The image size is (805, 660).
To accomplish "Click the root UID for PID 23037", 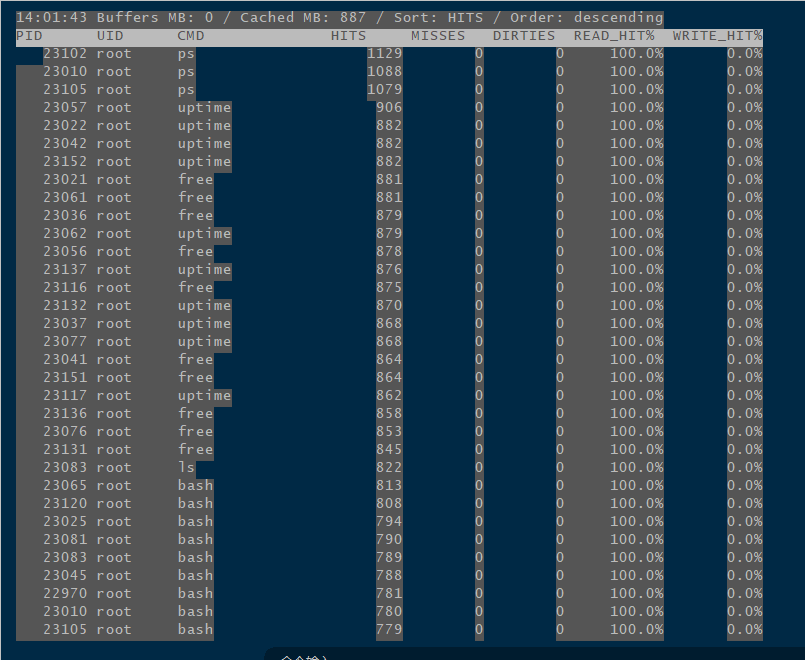I will click(x=114, y=324).
